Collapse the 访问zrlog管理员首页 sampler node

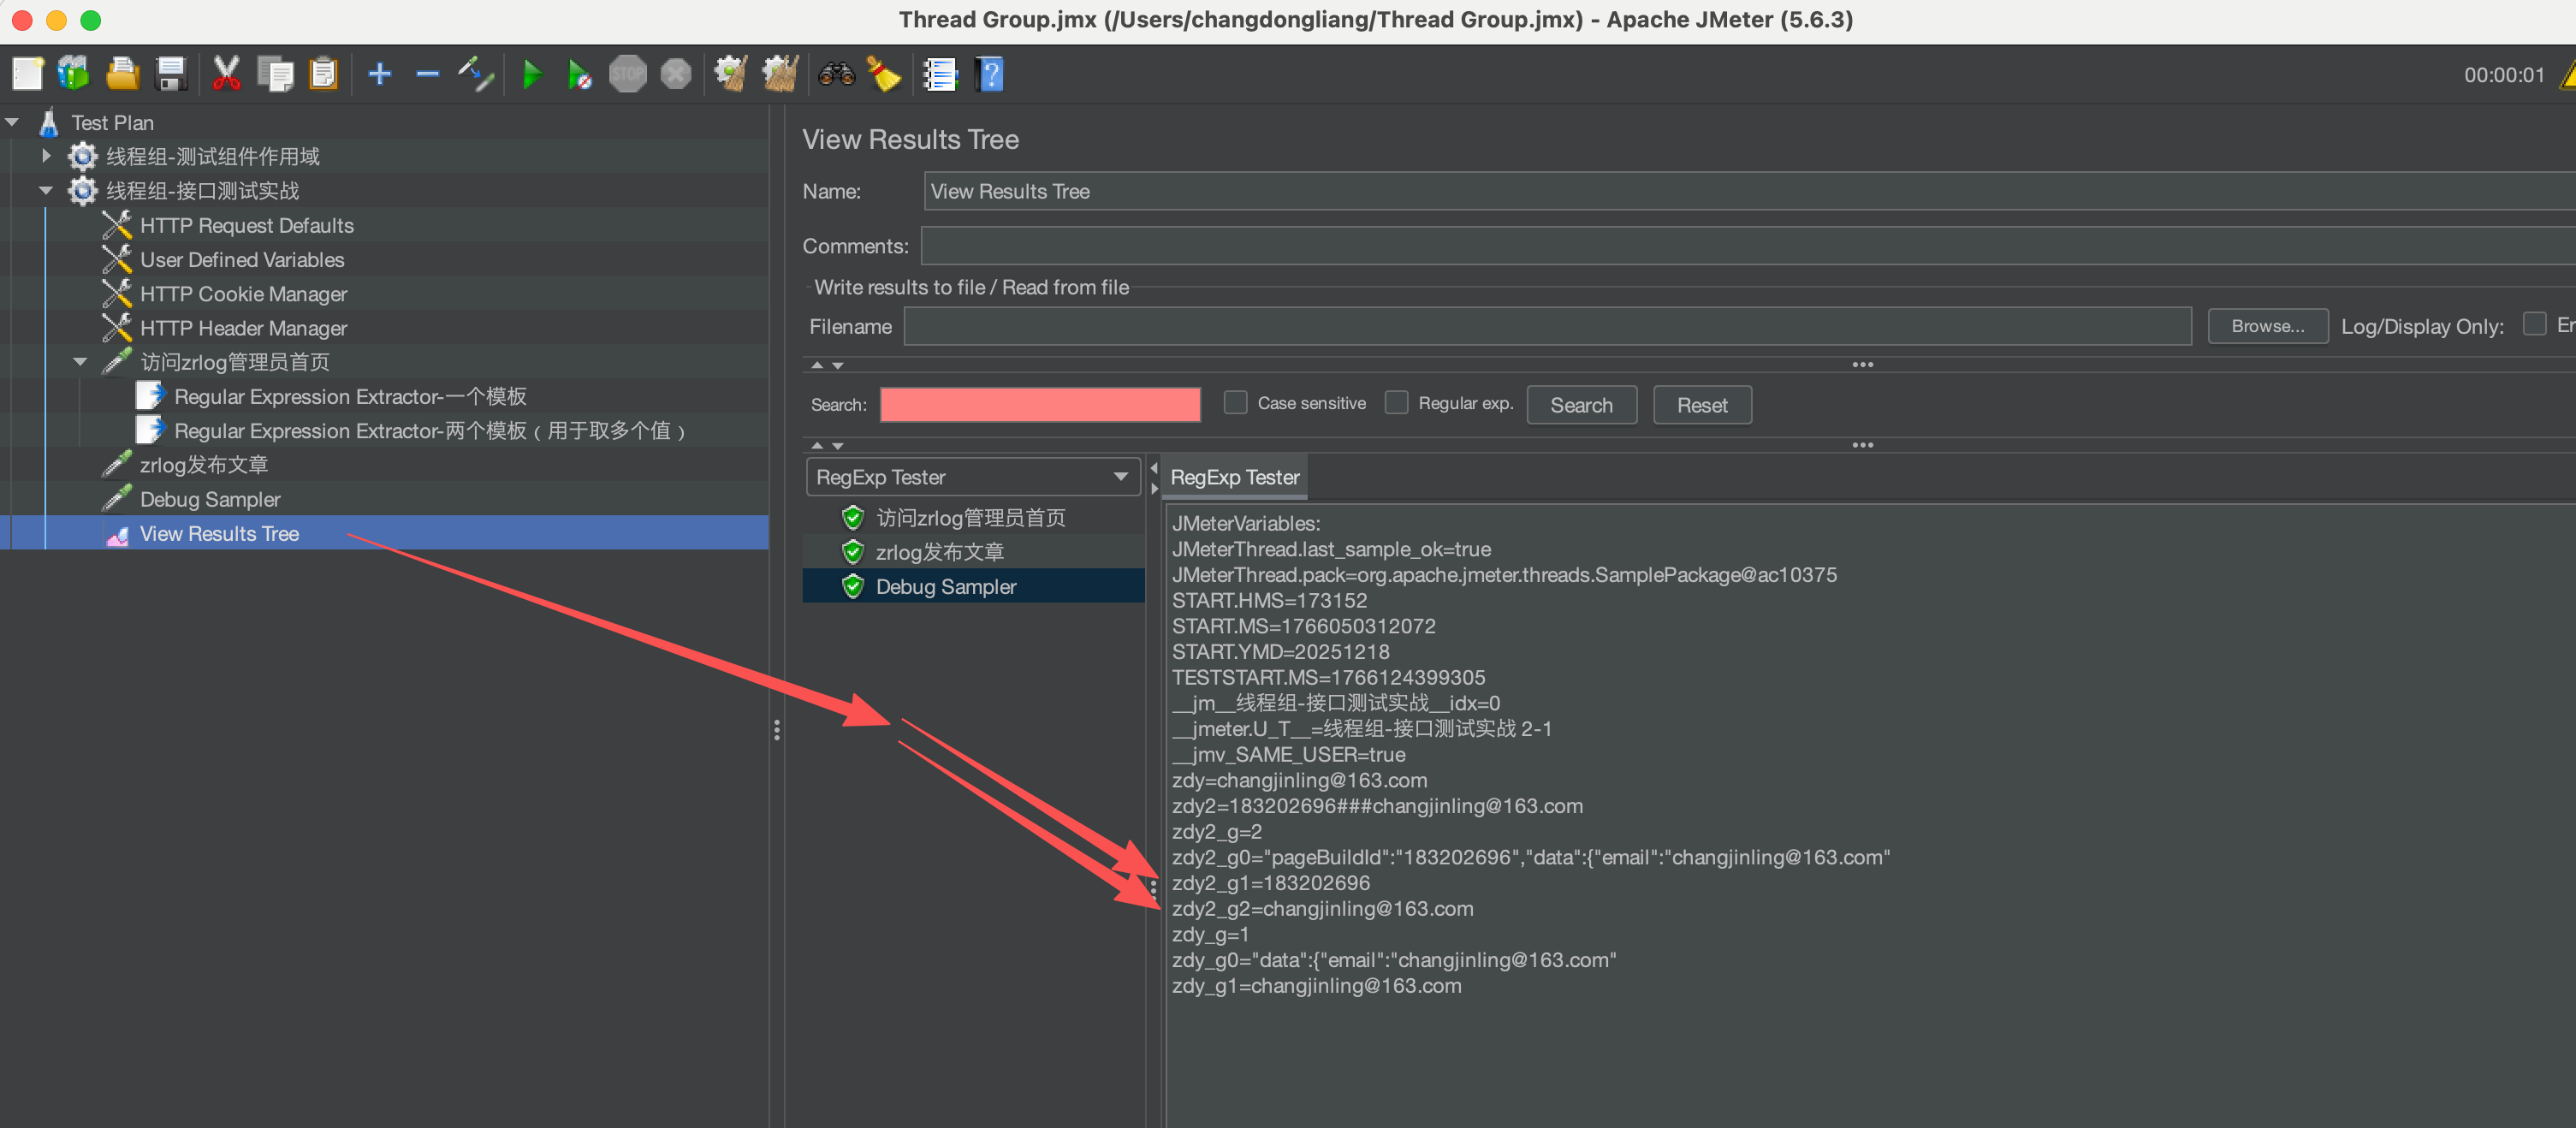(x=80, y=362)
